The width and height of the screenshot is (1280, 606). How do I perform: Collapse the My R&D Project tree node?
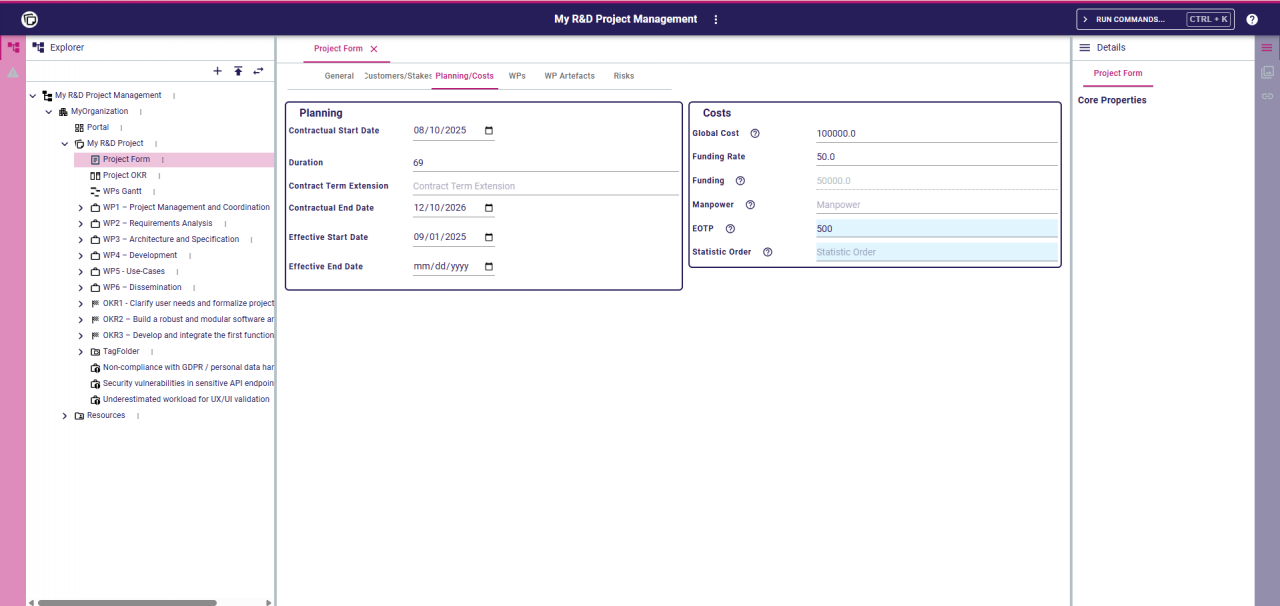[64, 143]
